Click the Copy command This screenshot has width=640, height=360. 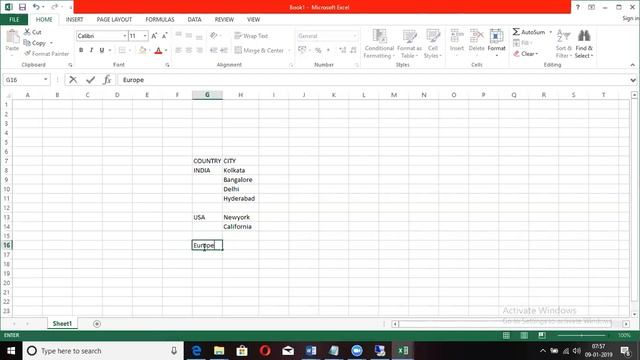(35, 43)
